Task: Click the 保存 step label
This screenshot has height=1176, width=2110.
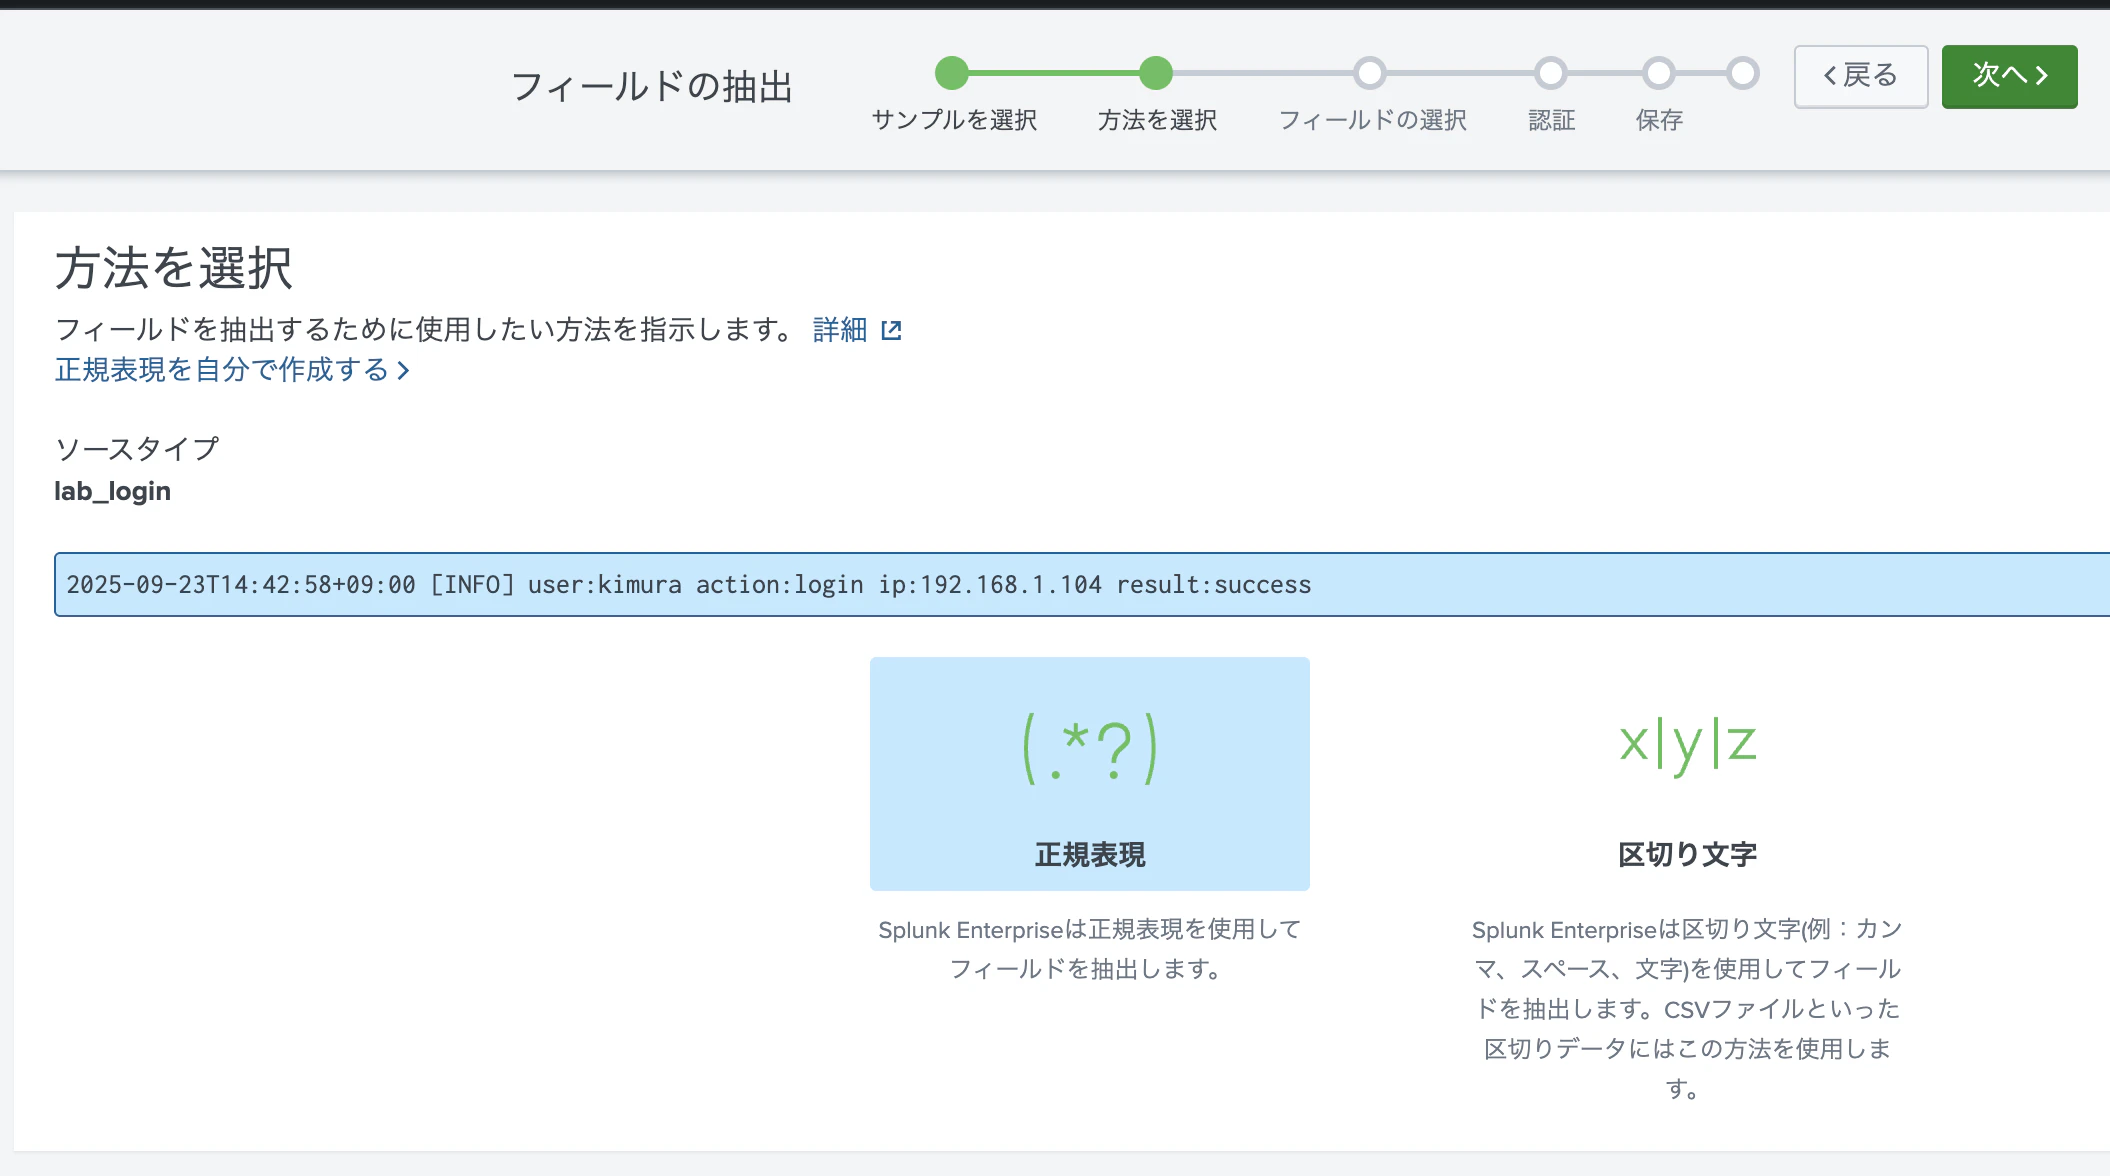Action: coord(1659,120)
